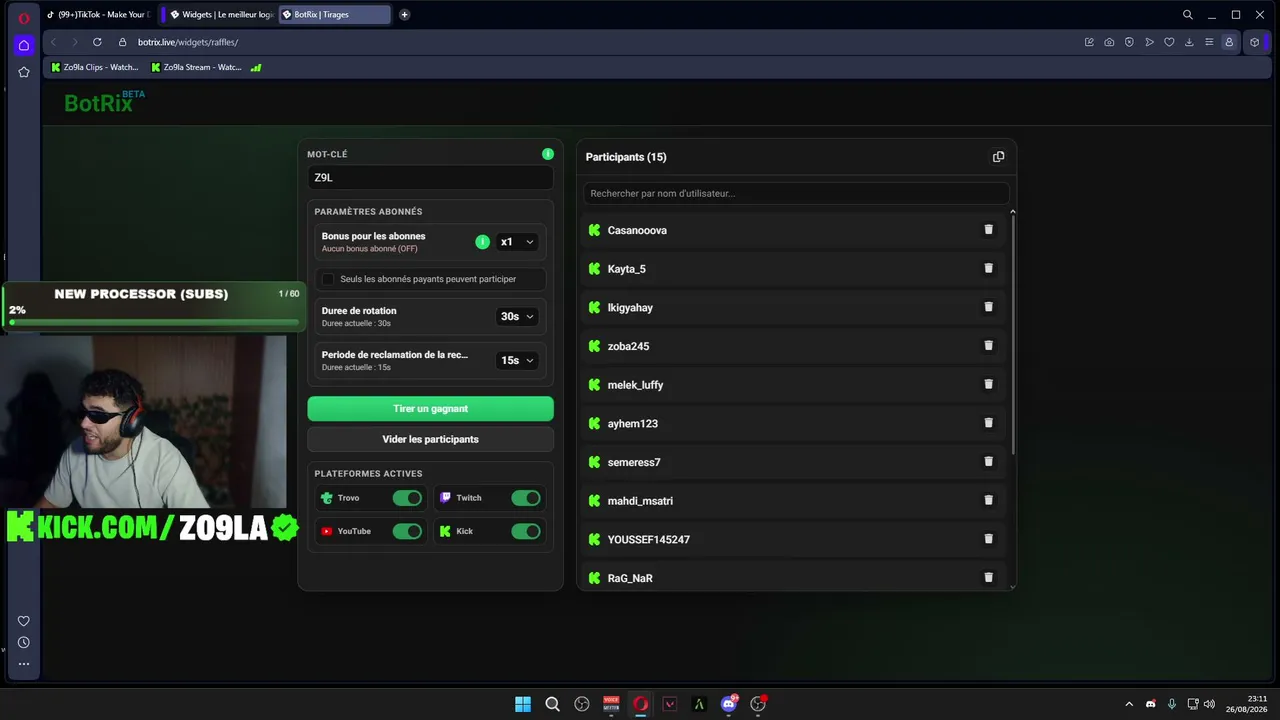Click the Tirer un gagnant button
This screenshot has width=1280, height=720.
[430, 408]
